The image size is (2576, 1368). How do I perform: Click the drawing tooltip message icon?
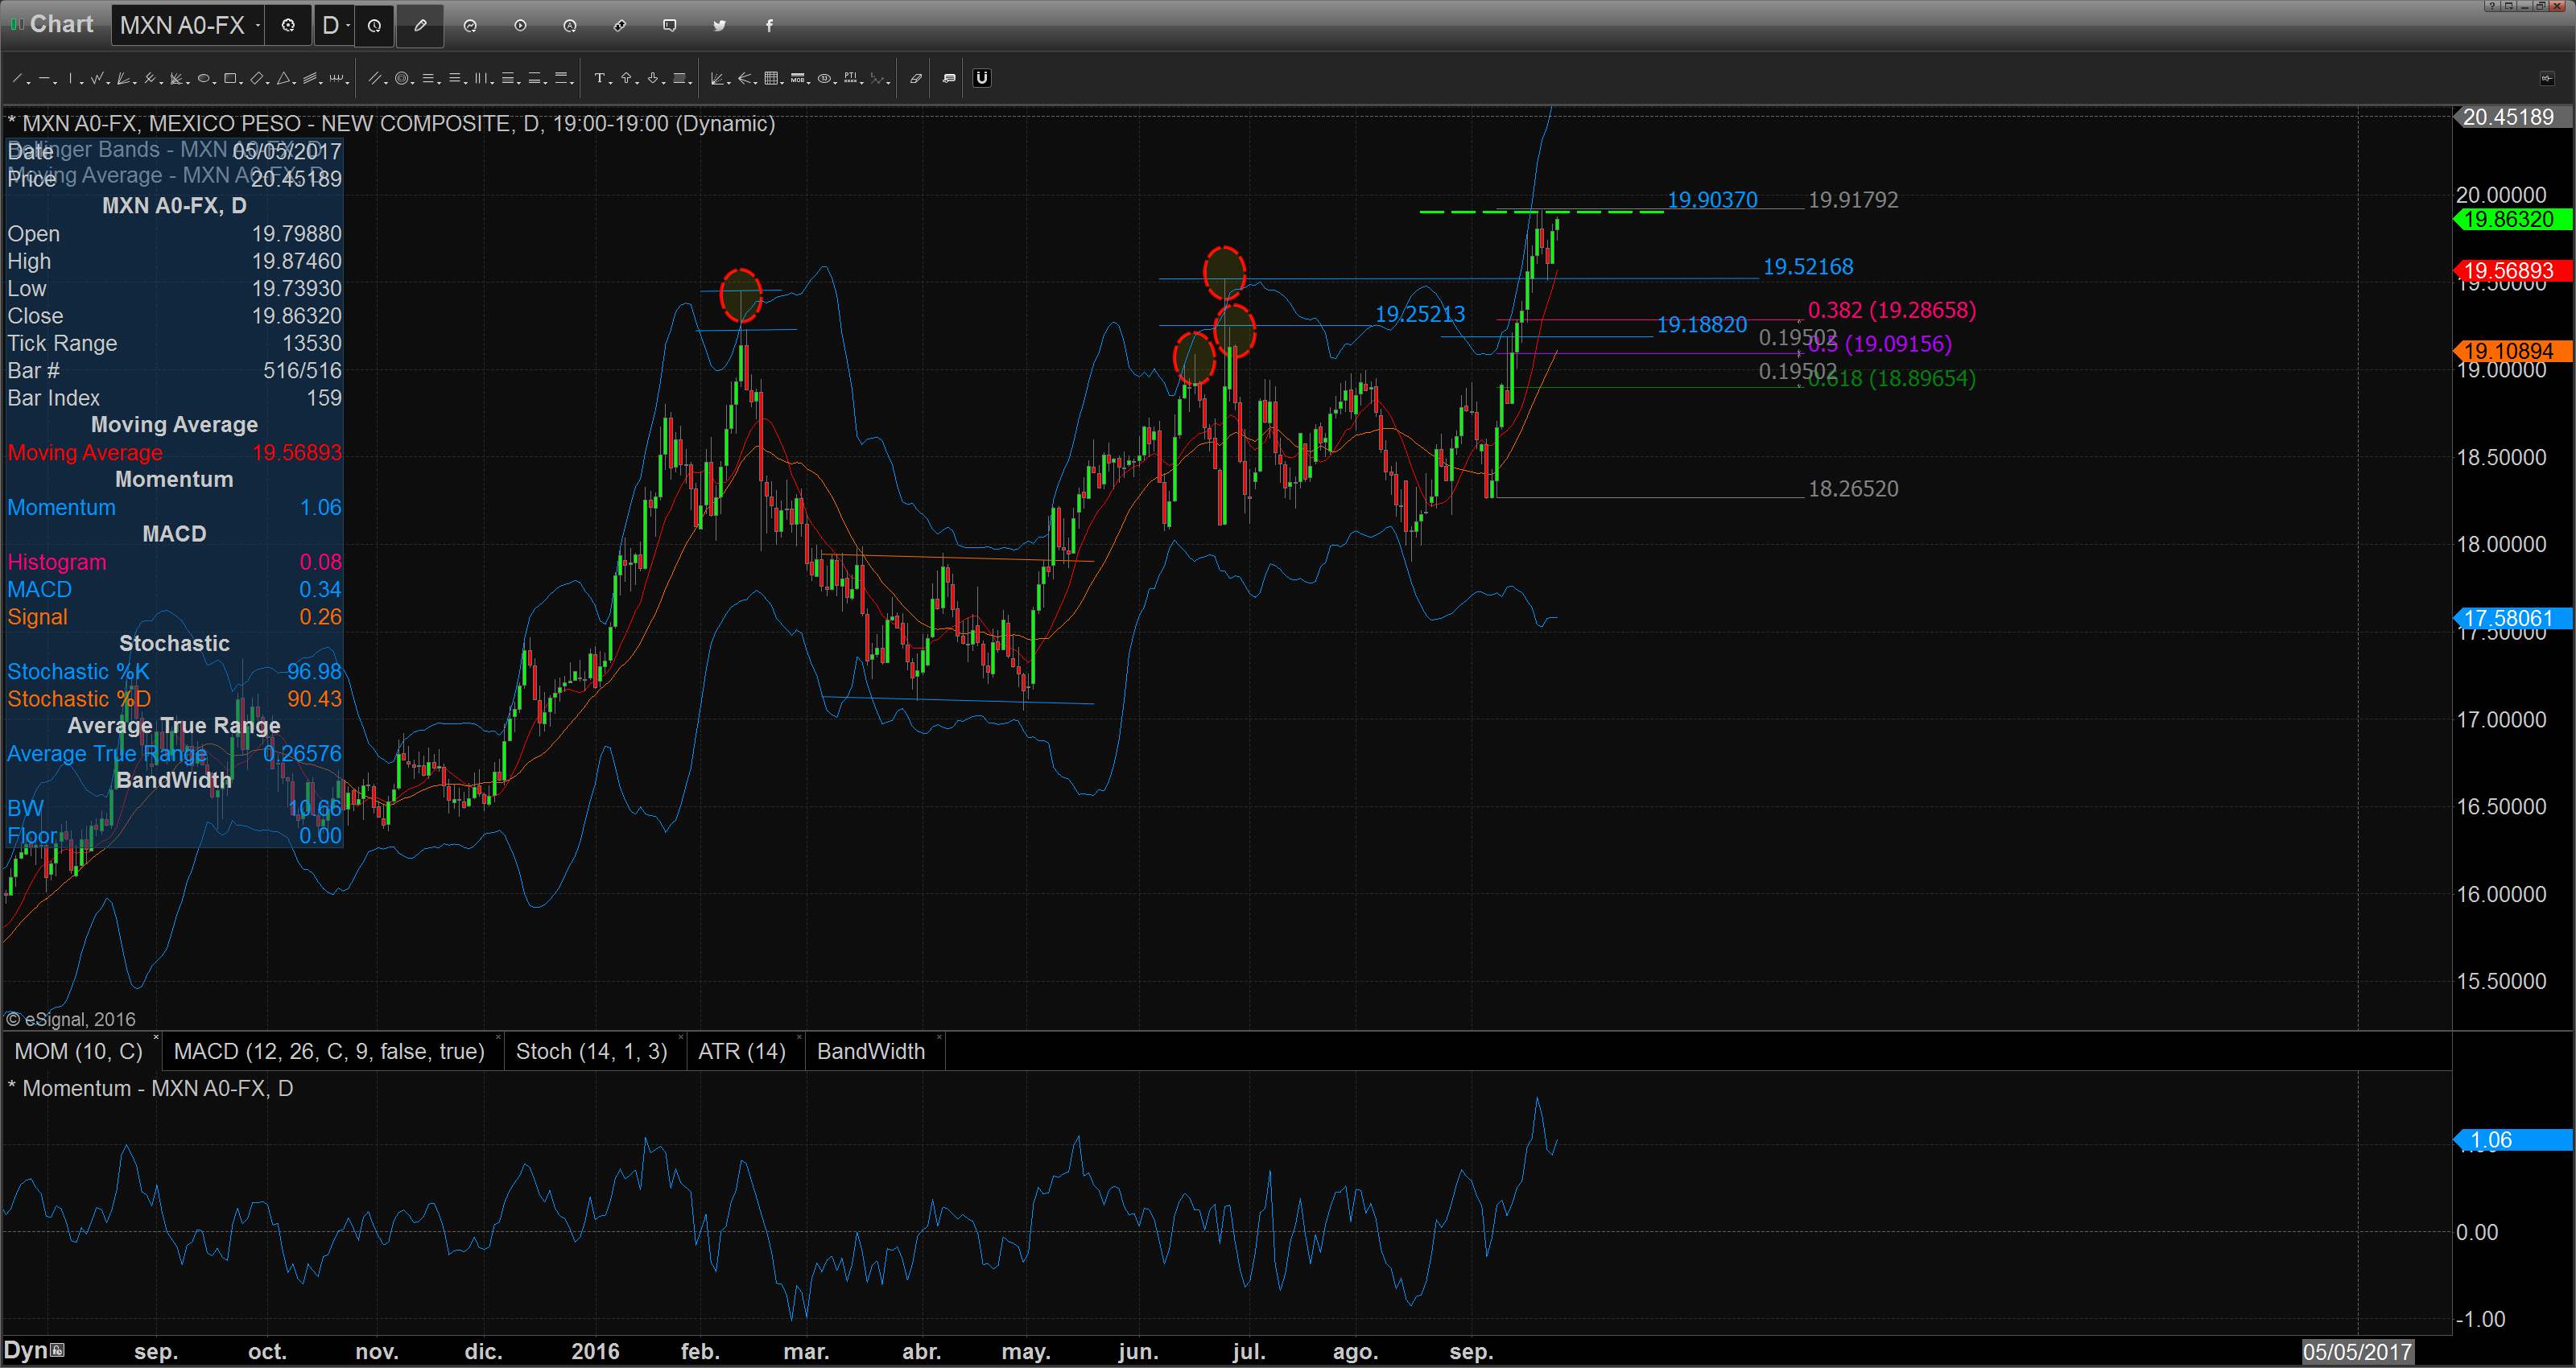tap(949, 78)
